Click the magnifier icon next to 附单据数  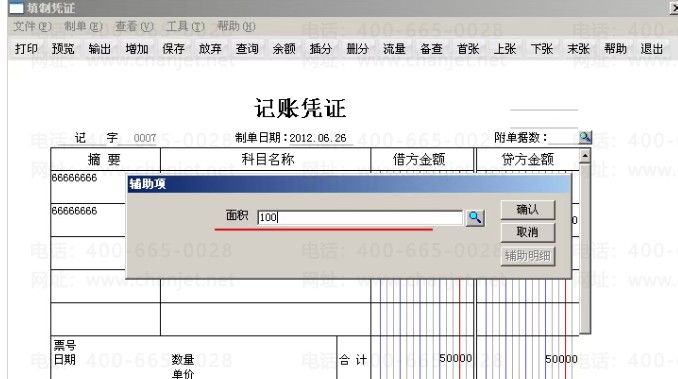585,137
